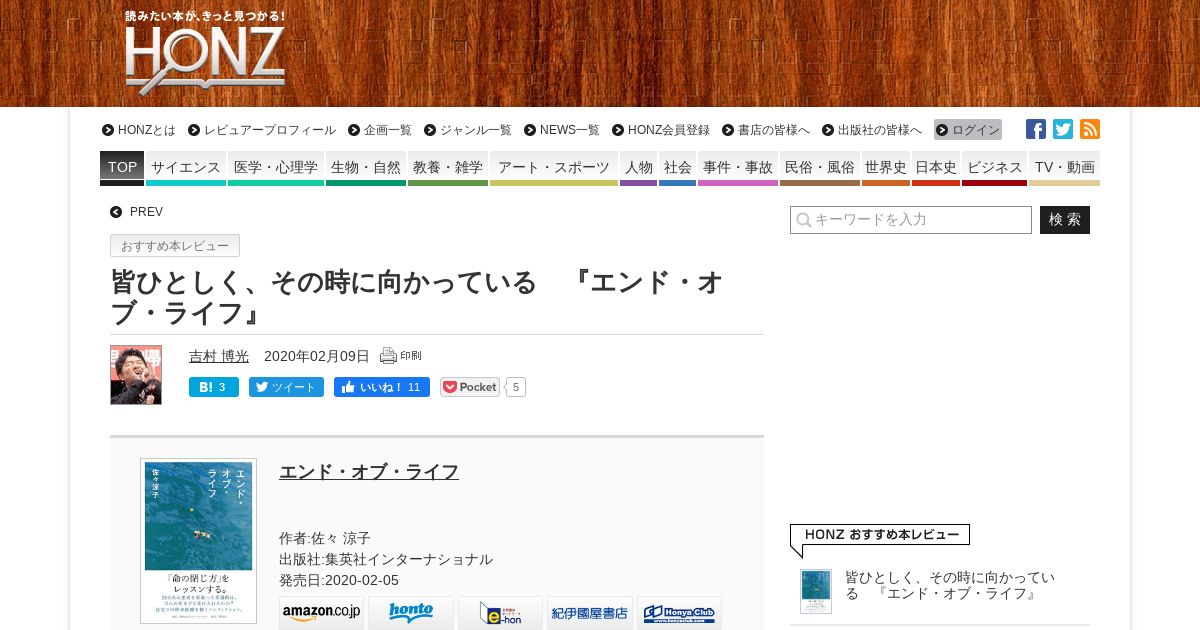This screenshot has height=630, width=1200.
Task: Click the reviewer's avatar photo
Action: click(x=136, y=375)
